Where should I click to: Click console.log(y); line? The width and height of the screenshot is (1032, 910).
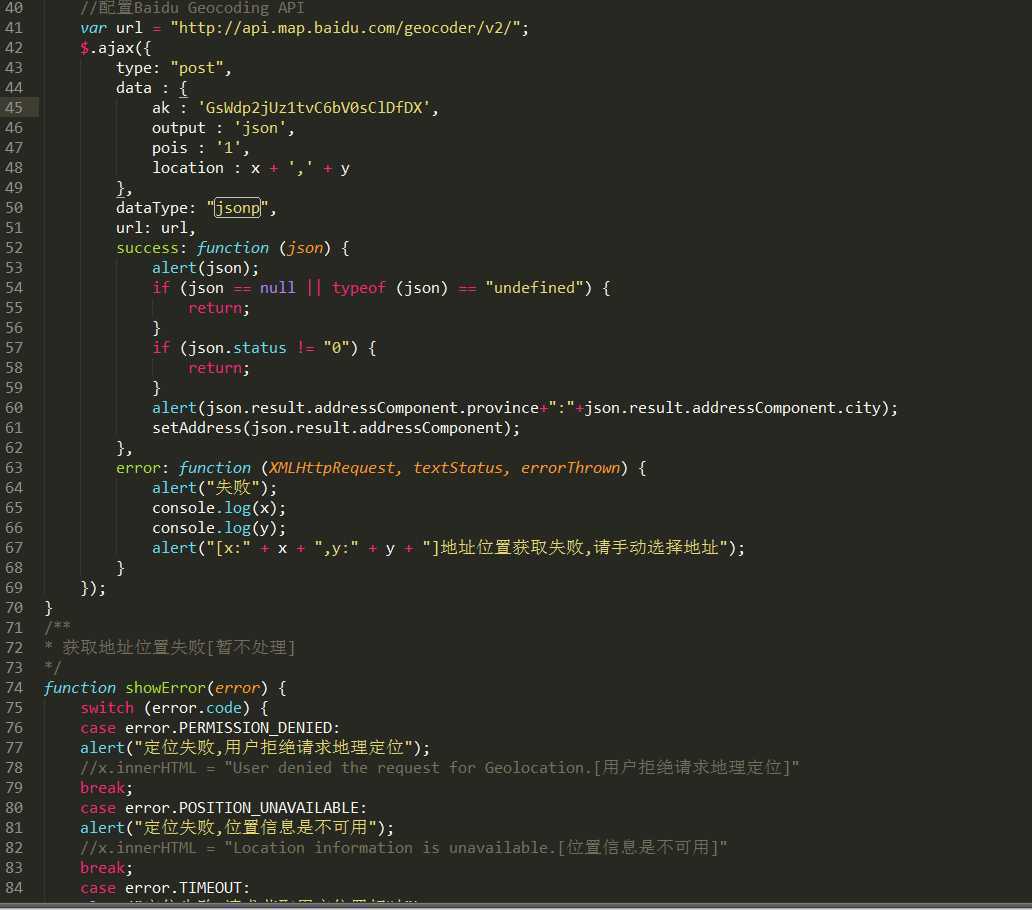coord(219,528)
